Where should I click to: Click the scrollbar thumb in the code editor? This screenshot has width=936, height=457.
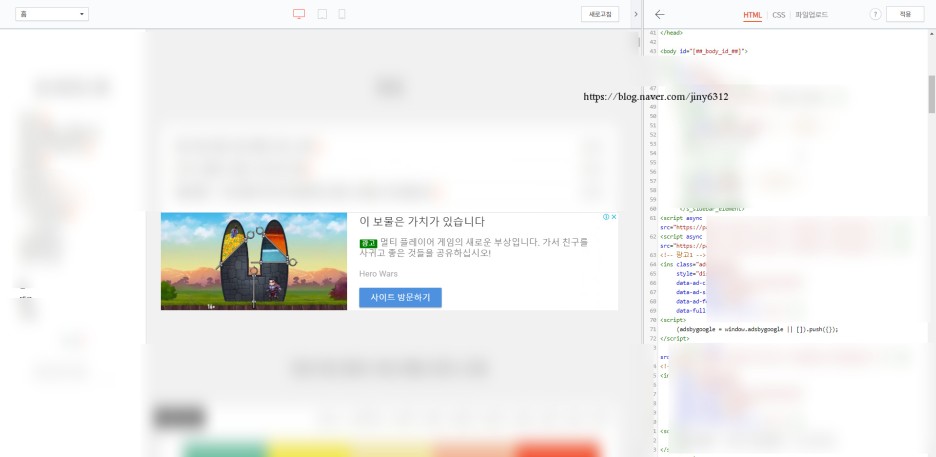point(931,94)
